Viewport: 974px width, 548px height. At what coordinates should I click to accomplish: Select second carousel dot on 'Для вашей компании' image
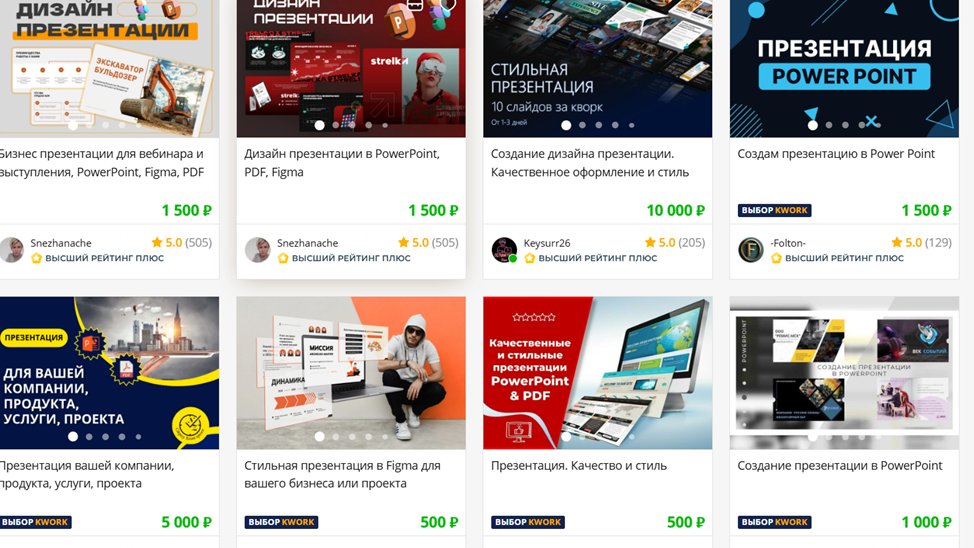click(89, 437)
